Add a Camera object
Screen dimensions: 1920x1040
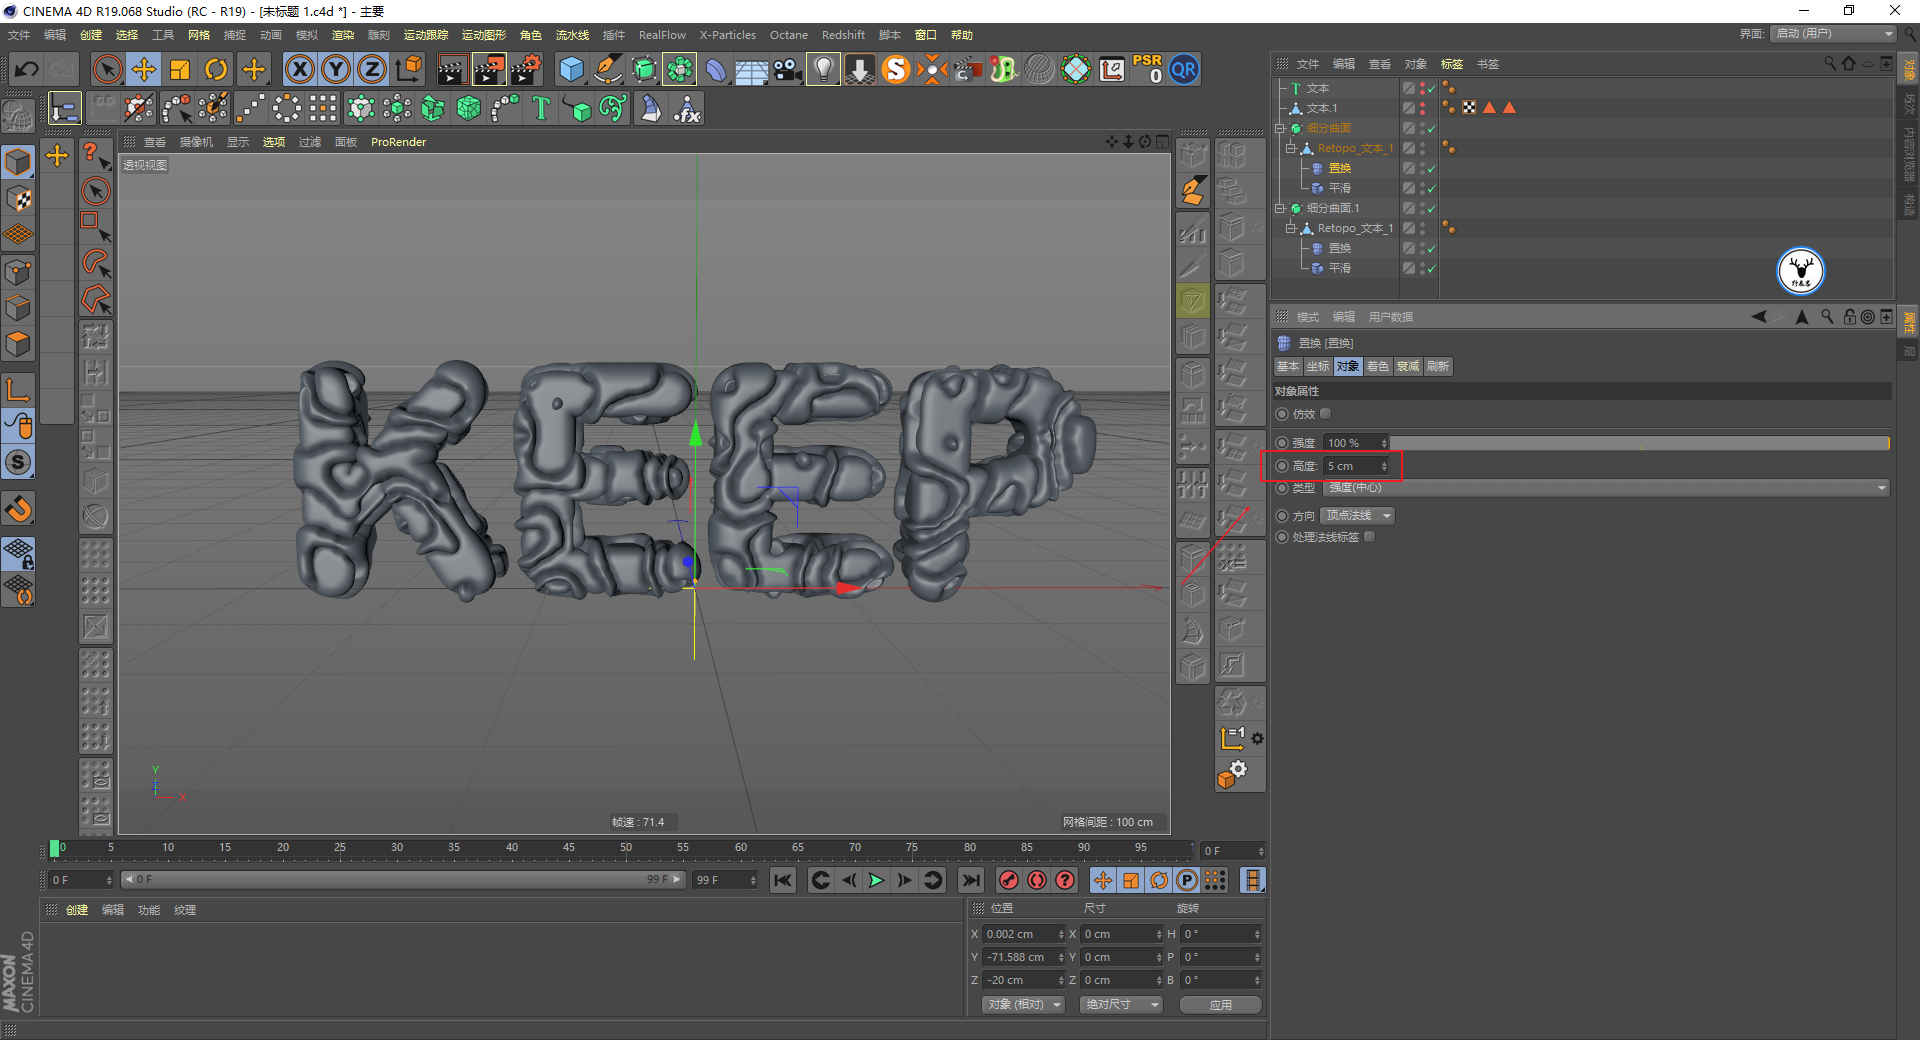788,69
